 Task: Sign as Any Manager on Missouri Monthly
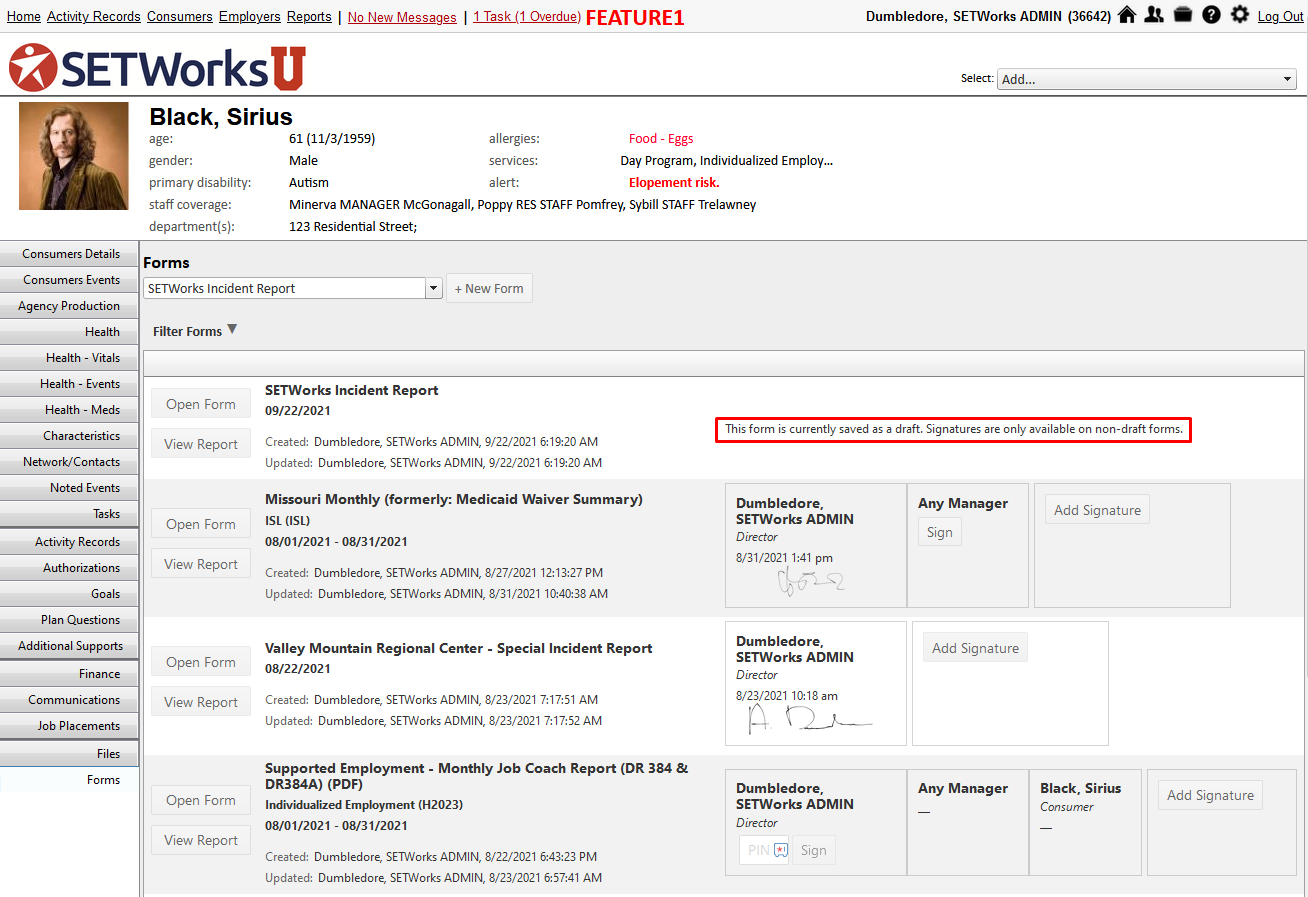(x=940, y=532)
